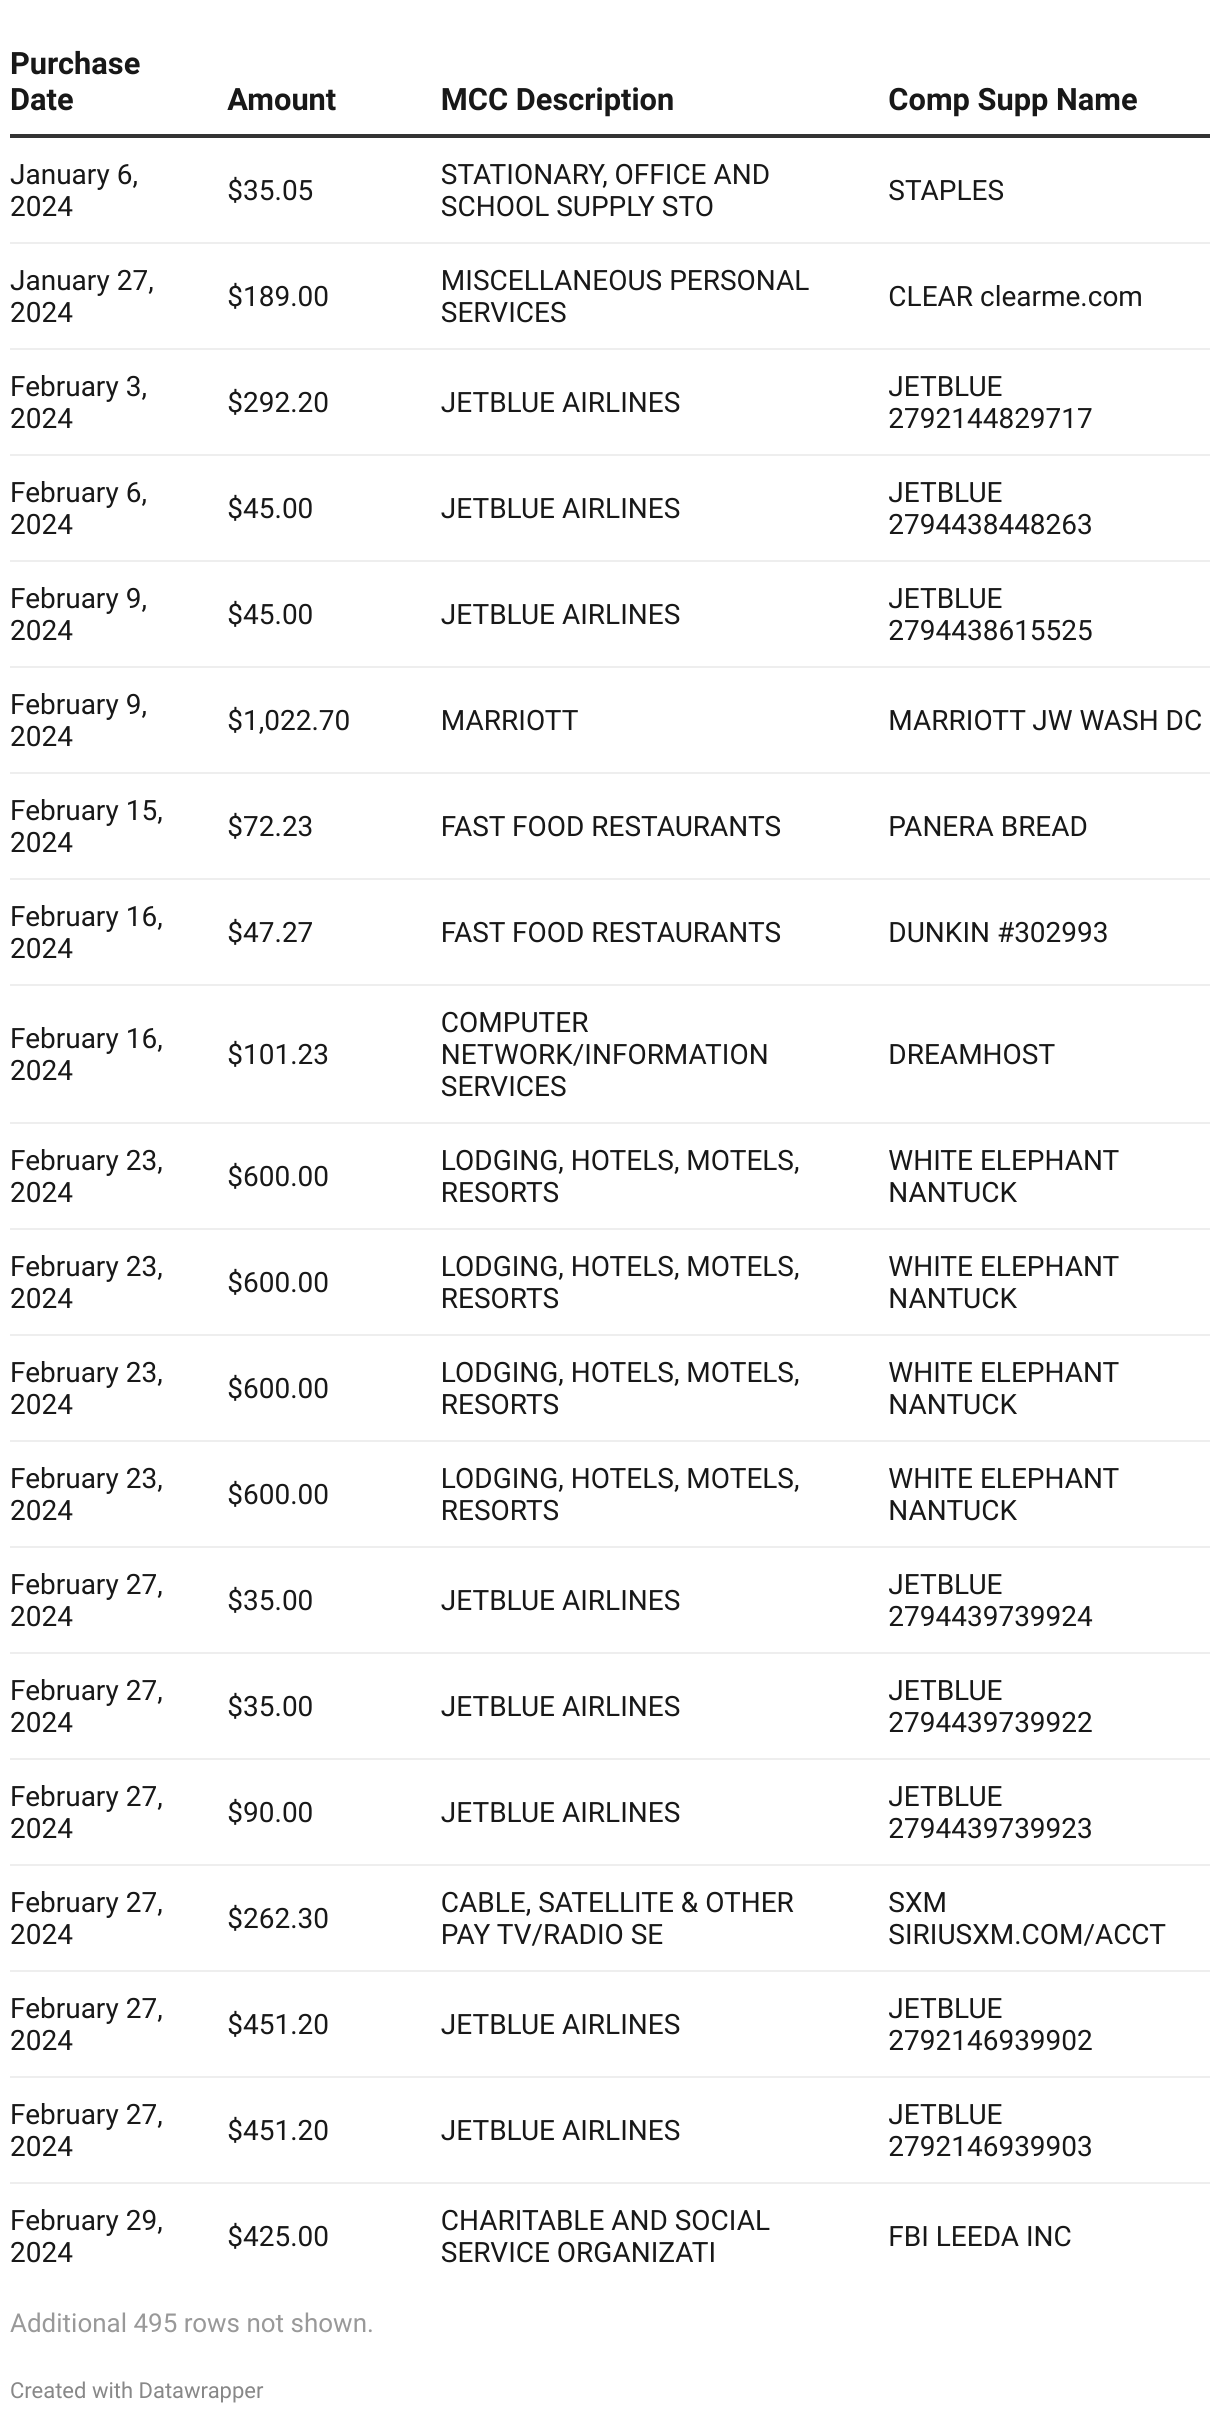
Task: Select the $1,022.70 amount cell
Action: (x=288, y=721)
